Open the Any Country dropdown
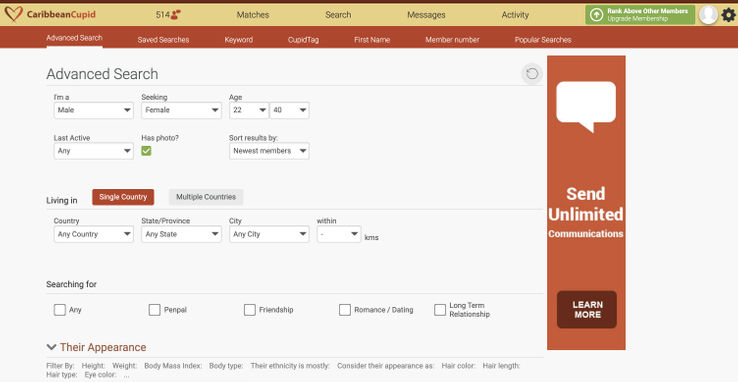Screen dimensions: 738x382 [x=94, y=234]
